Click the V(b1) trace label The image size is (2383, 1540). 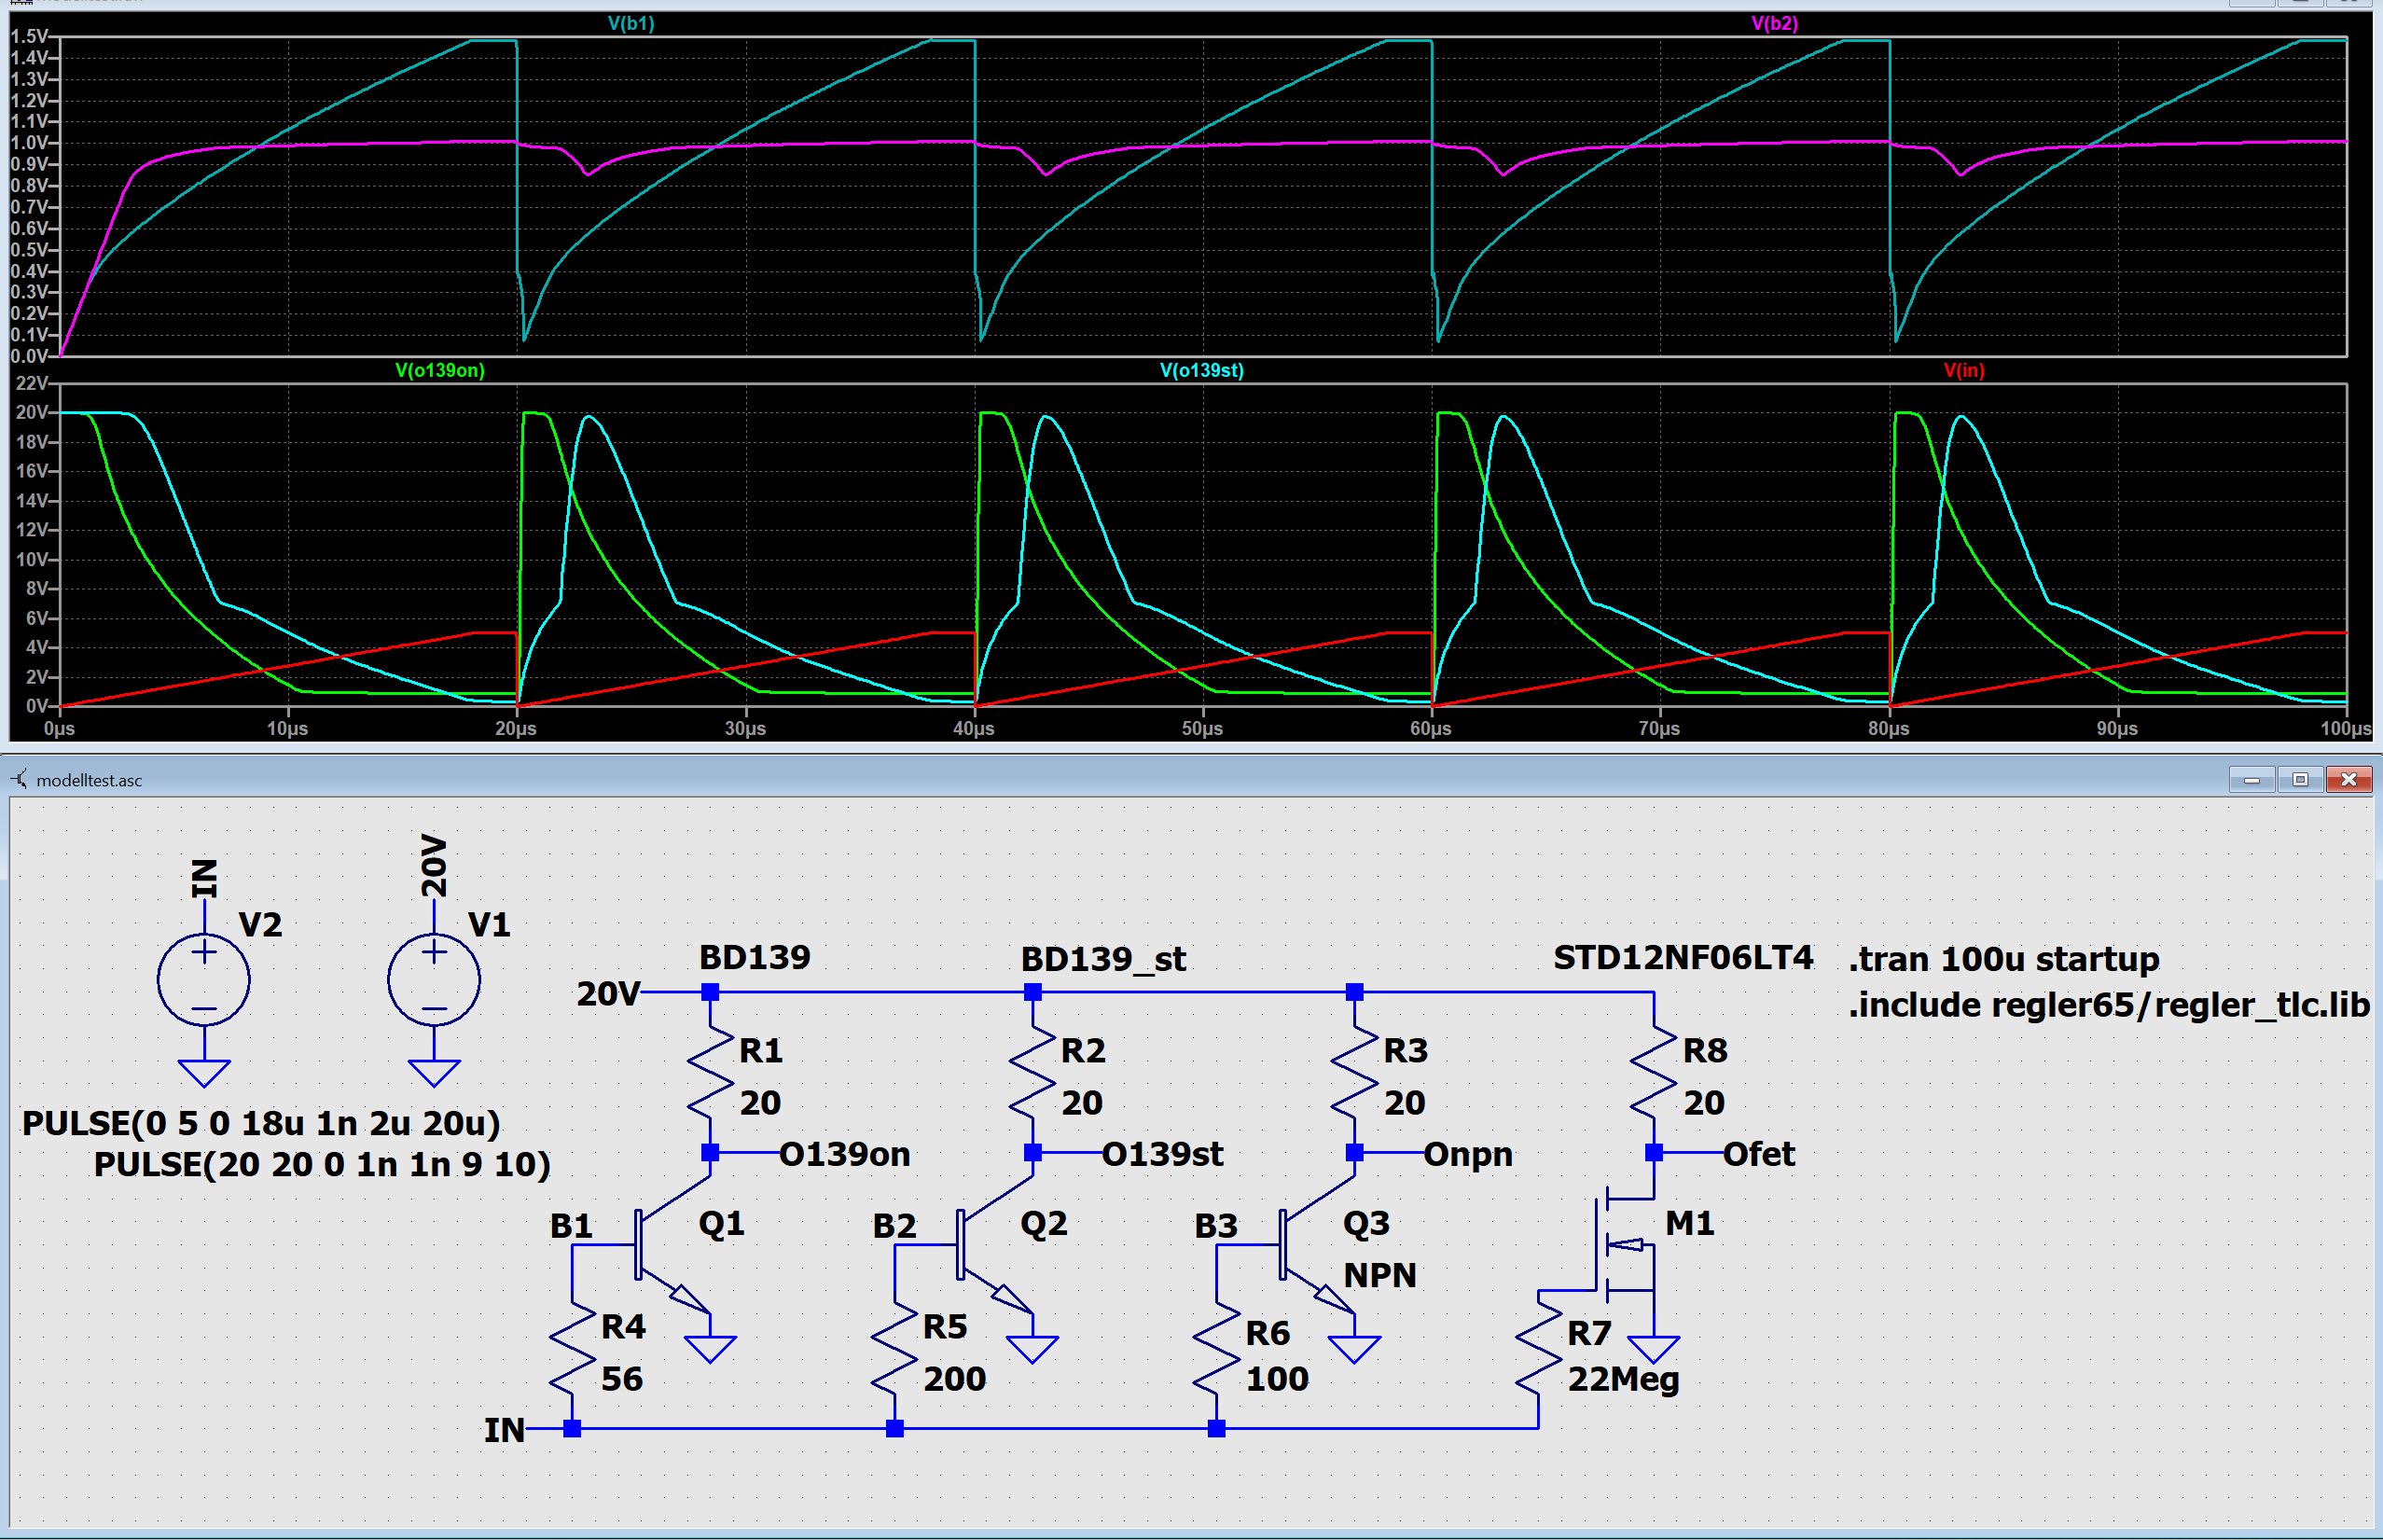coord(631,23)
